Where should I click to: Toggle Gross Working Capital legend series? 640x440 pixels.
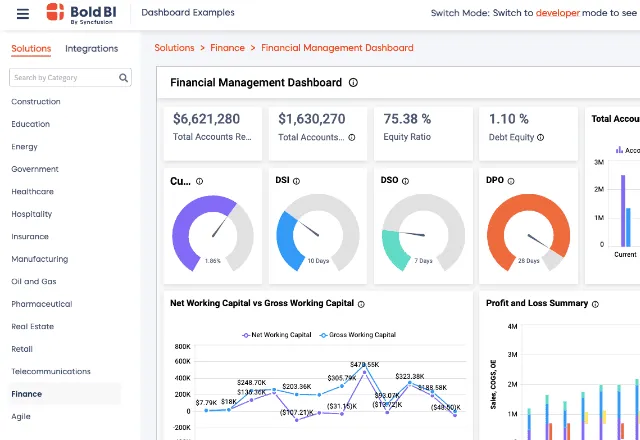pyautogui.click(x=358, y=335)
